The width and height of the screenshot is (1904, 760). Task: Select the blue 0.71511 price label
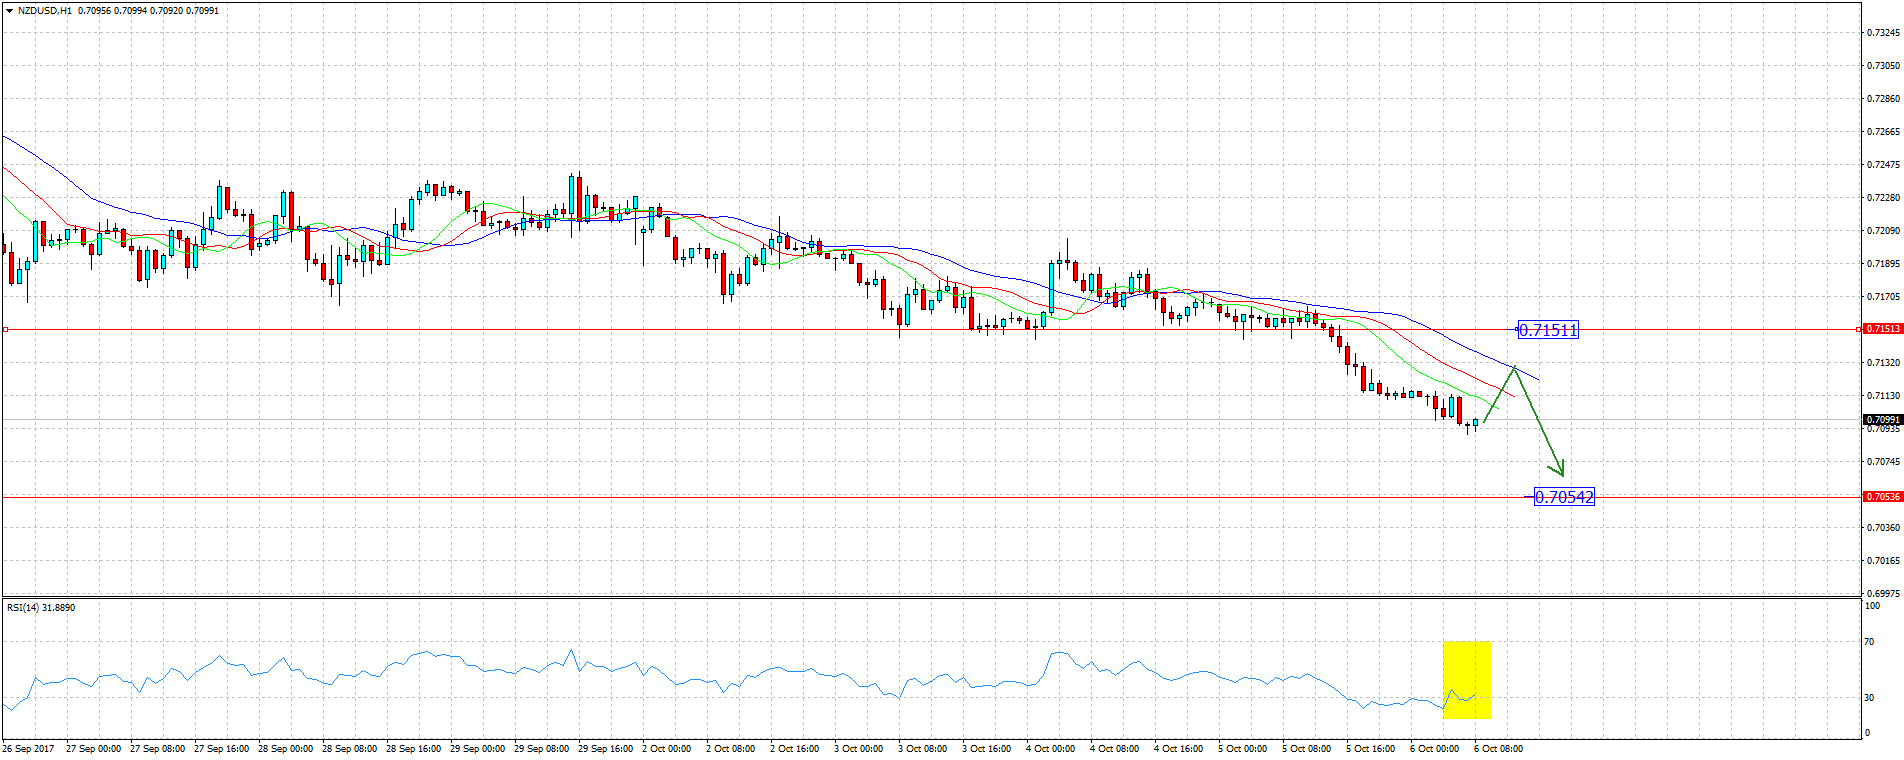pyautogui.click(x=1548, y=330)
